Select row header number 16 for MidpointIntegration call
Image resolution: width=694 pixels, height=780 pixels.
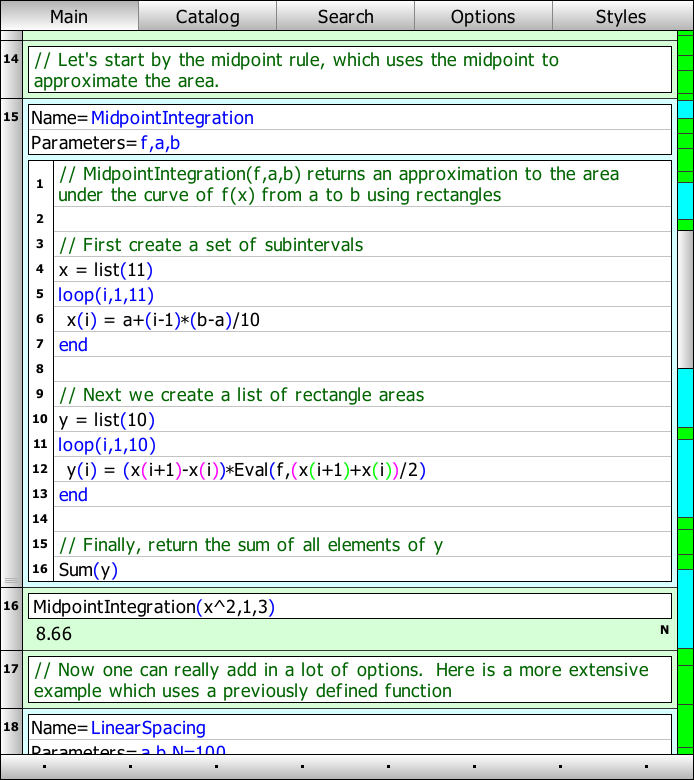11,606
